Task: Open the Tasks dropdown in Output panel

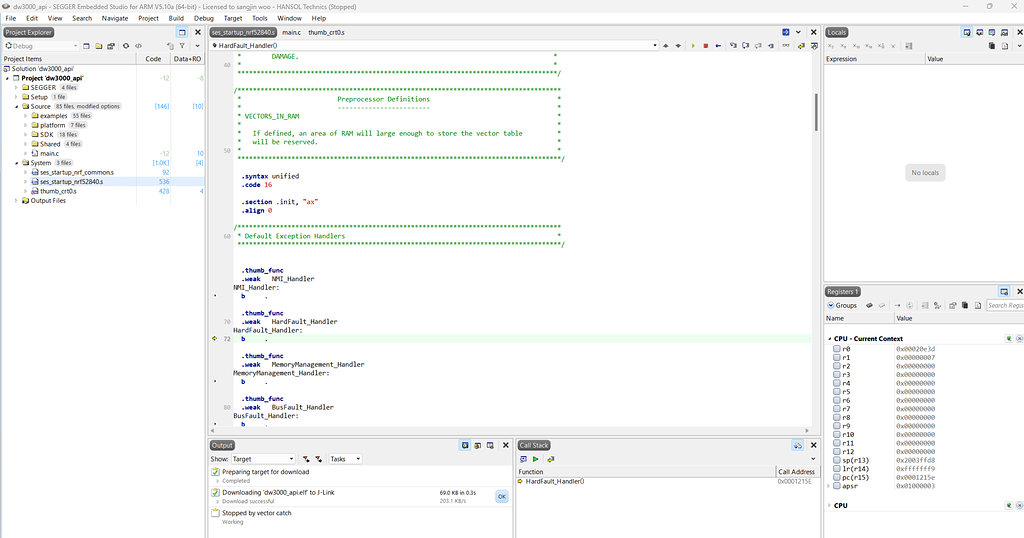Action: [x=345, y=459]
